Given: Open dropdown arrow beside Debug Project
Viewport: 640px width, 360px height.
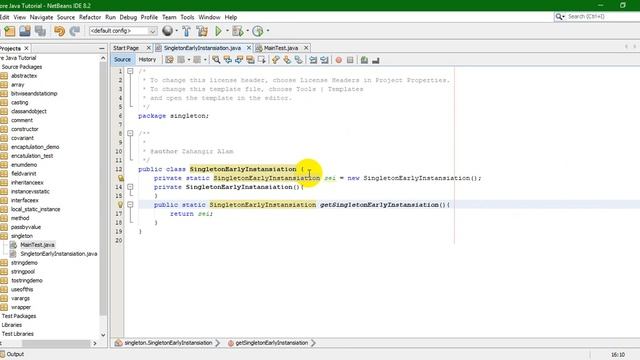Looking at the screenshot, I should pyautogui.click(x=247, y=31).
